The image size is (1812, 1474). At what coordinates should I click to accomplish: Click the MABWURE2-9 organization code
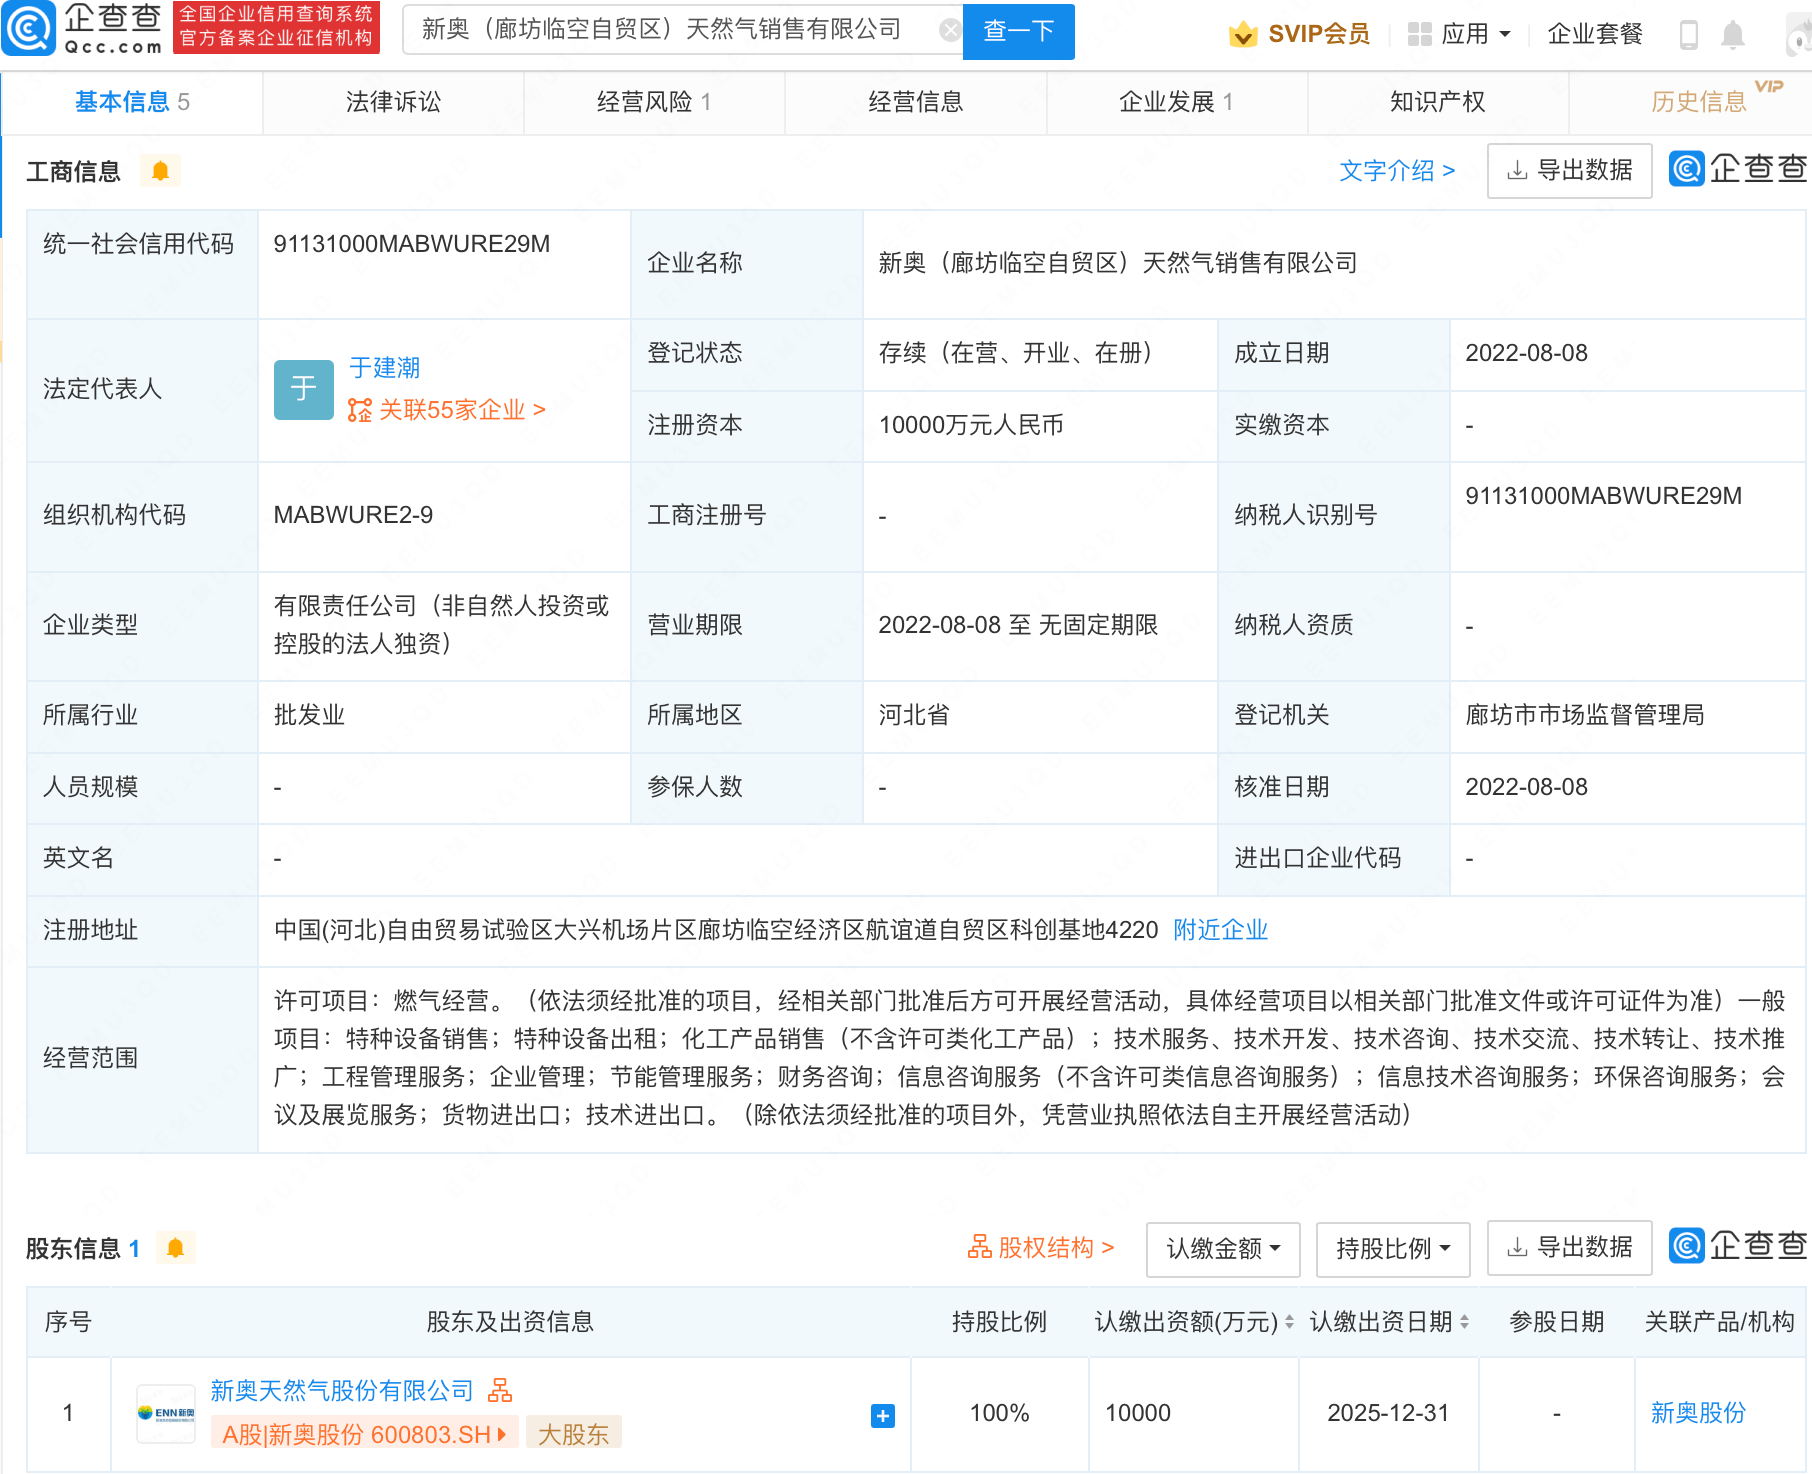pyautogui.click(x=353, y=515)
